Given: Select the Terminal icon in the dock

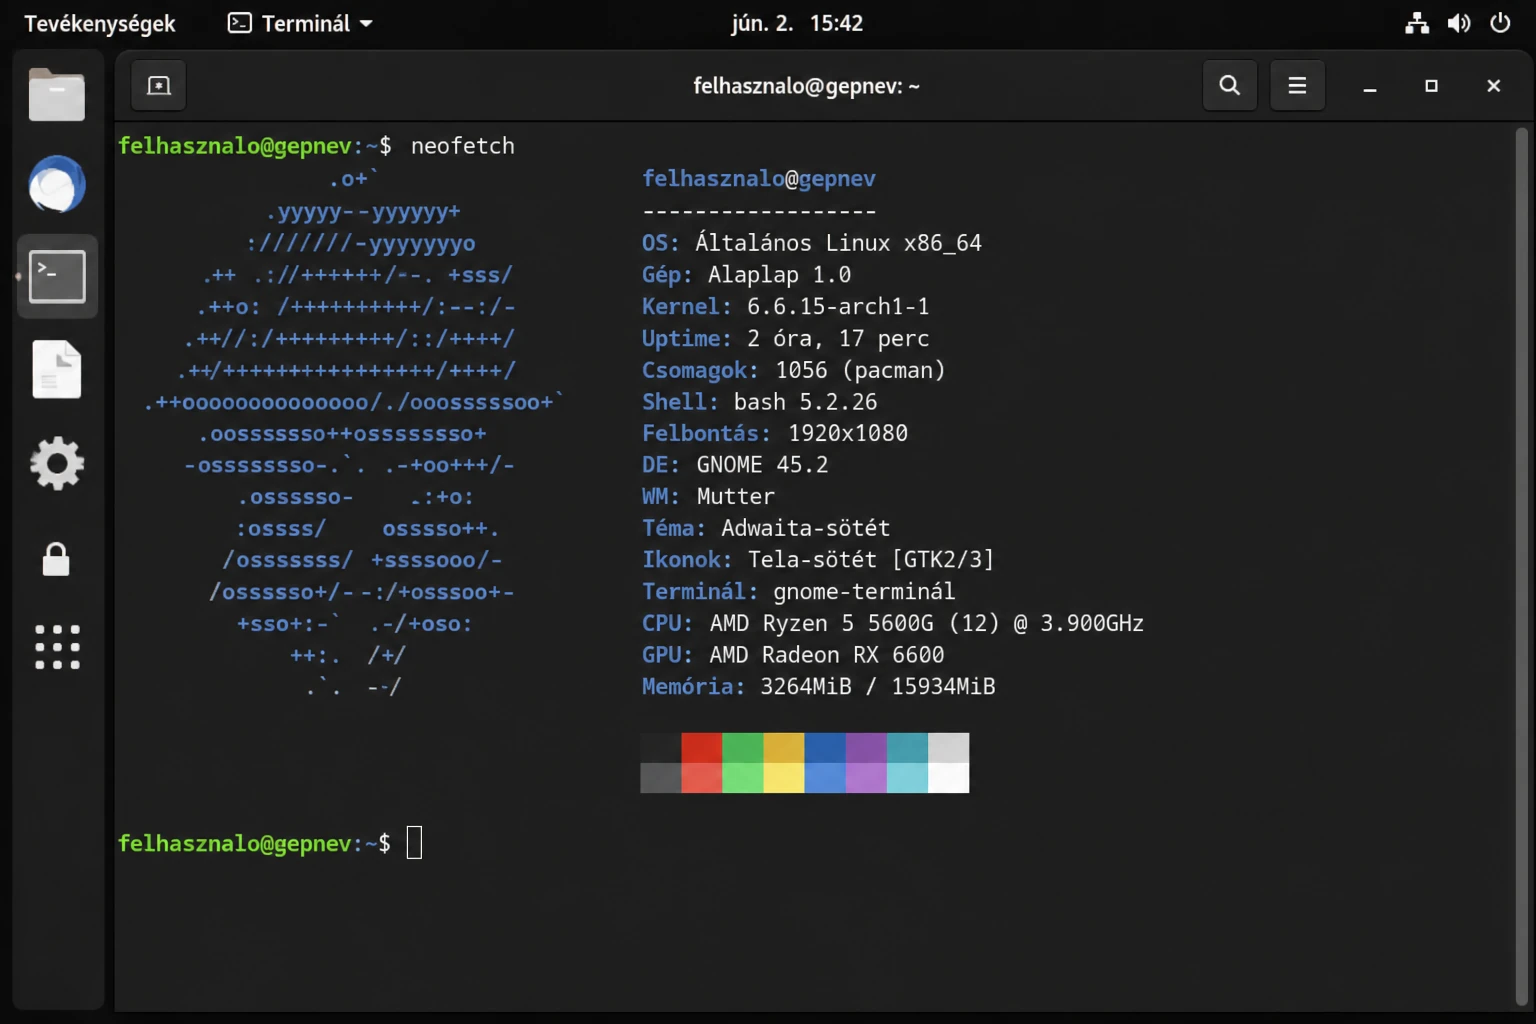Looking at the screenshot, I should (x=57, y=276).
